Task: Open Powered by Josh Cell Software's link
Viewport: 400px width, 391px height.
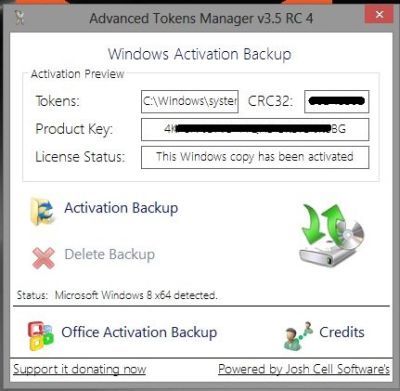Action: [304, 369]
